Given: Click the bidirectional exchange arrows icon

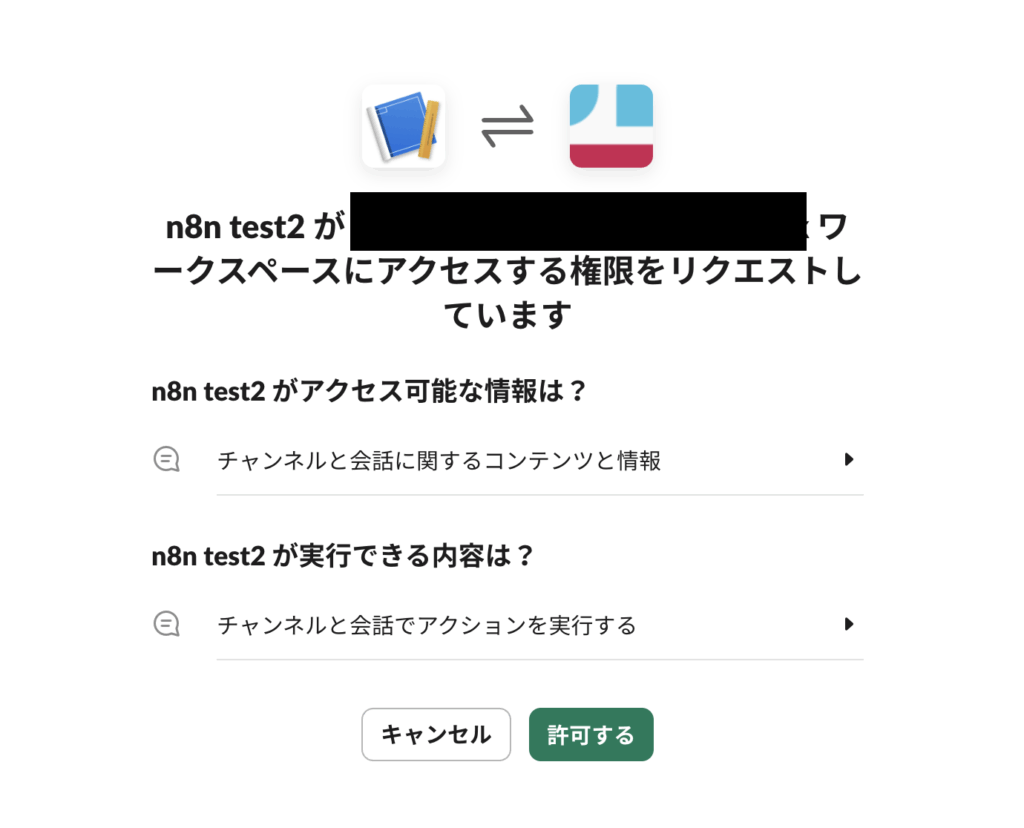Looking at the screenshot, I should 507,126.
